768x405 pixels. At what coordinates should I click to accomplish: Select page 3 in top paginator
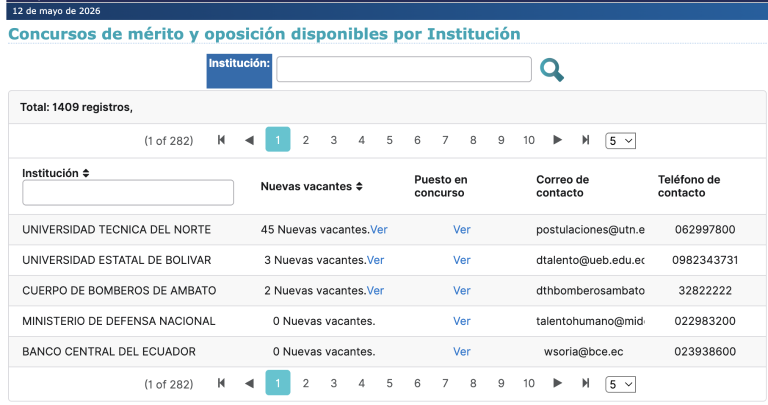334,140
